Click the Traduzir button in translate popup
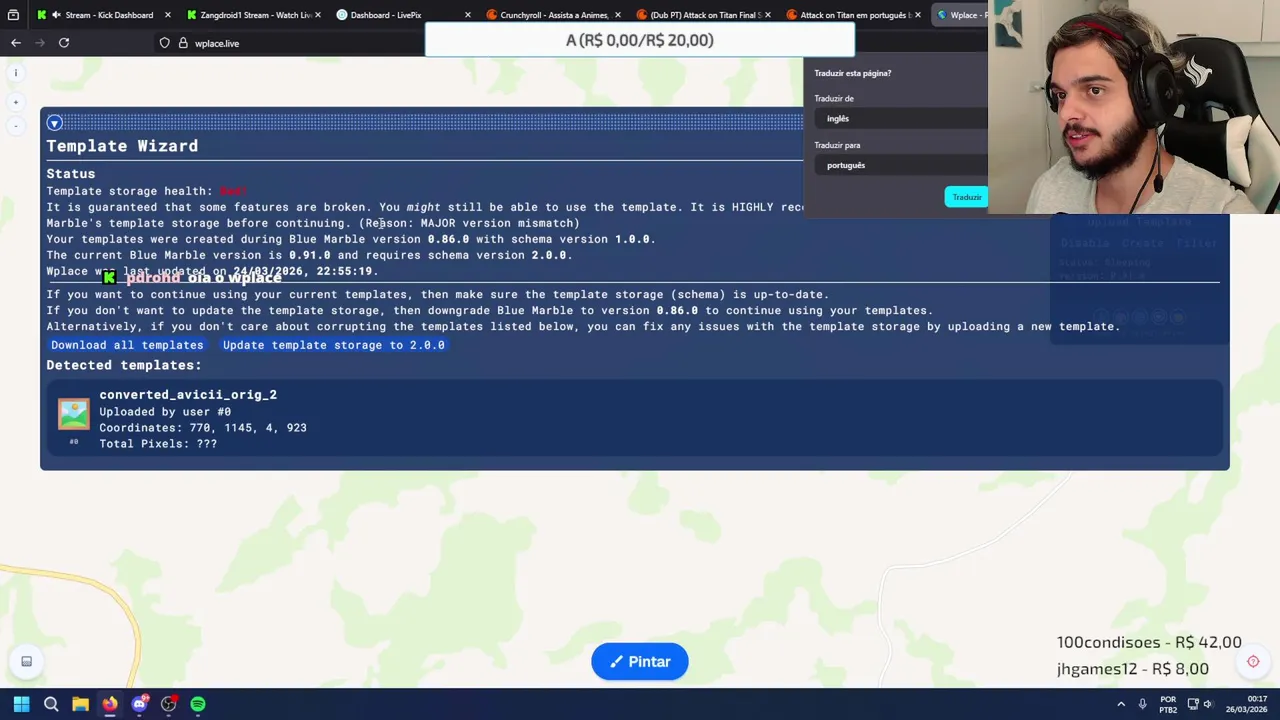The height and width of the screenshot is (720, 1280). (x=966, y=197)
